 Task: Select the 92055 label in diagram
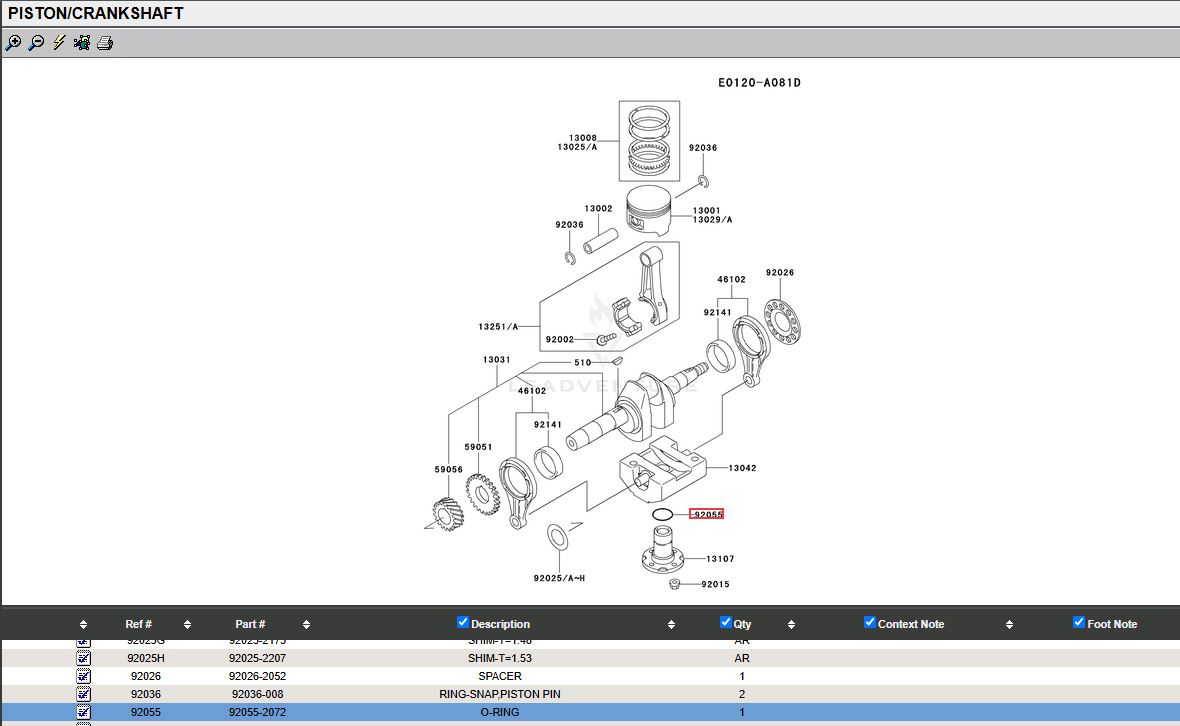pyautogui.click(x=707, y=514)
